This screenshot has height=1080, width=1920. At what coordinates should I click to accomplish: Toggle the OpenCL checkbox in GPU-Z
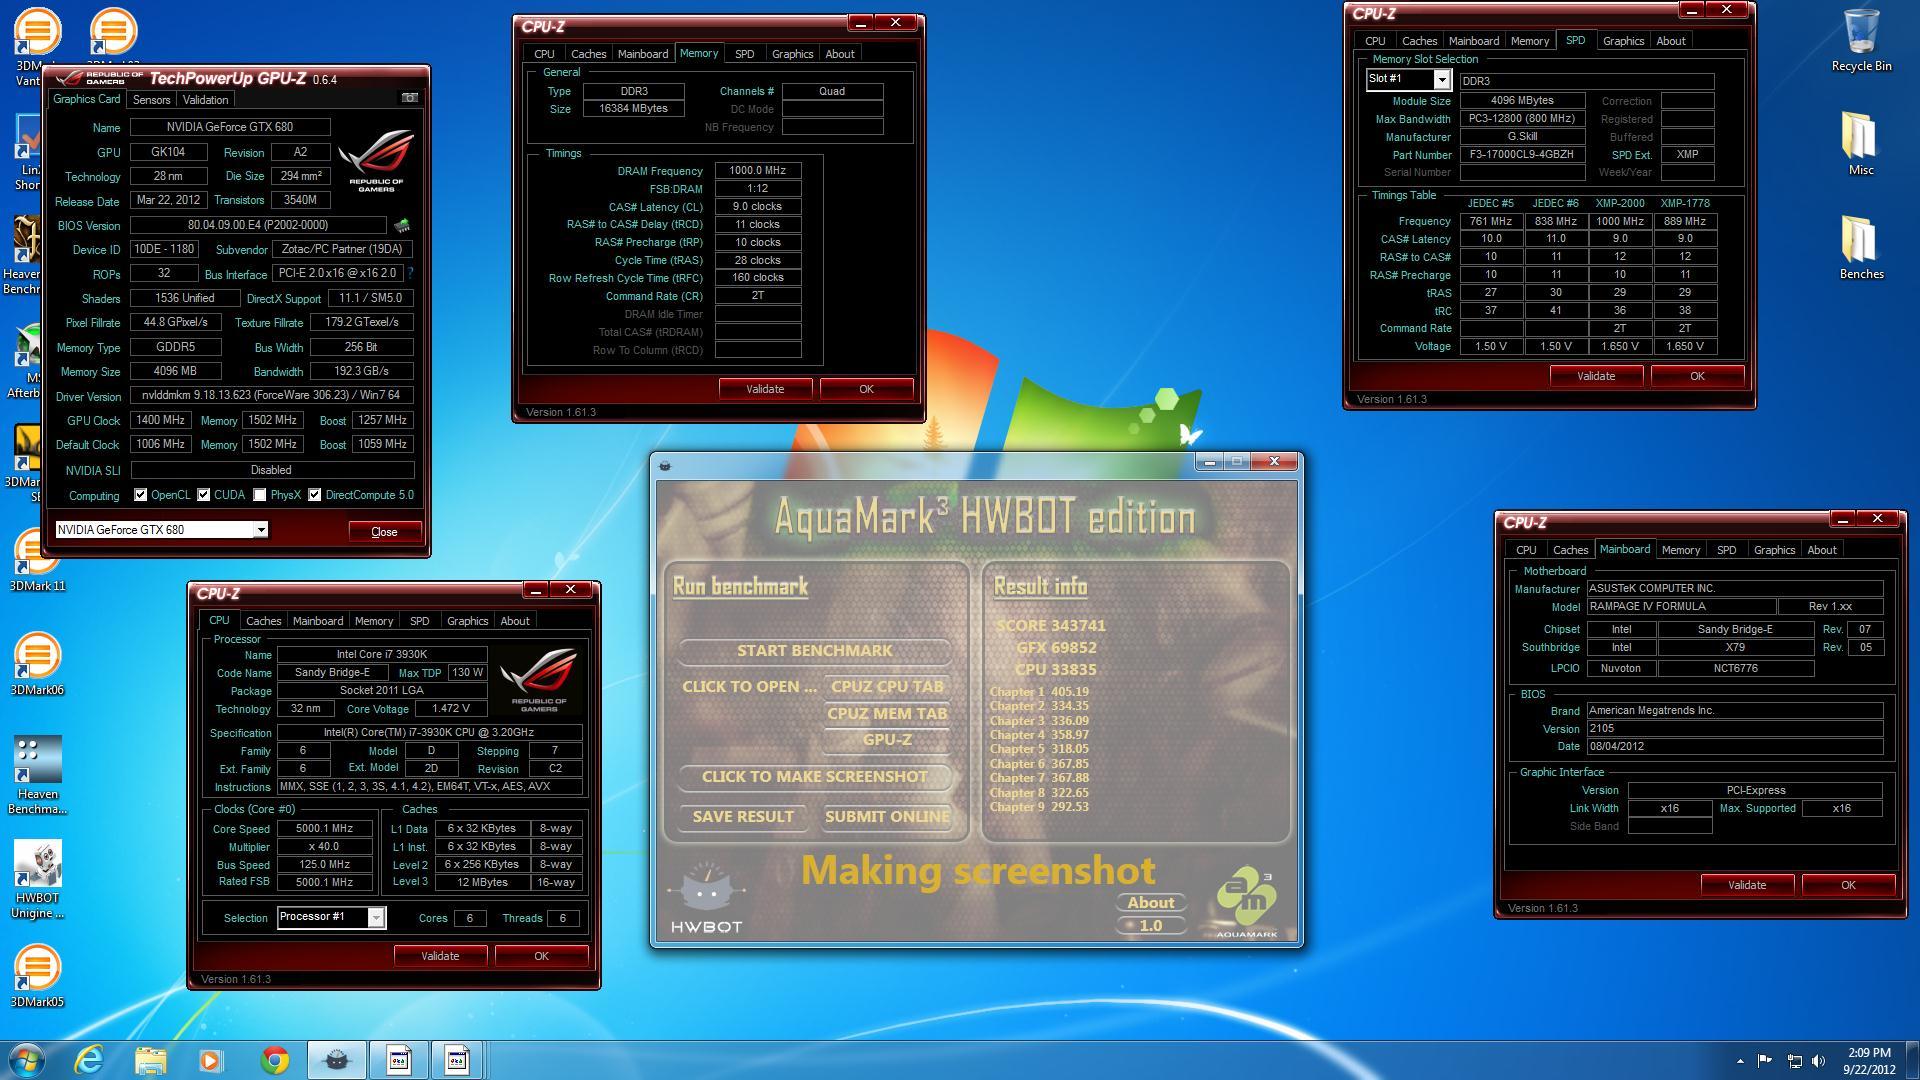pyautogui.click(x=141, y=495)
